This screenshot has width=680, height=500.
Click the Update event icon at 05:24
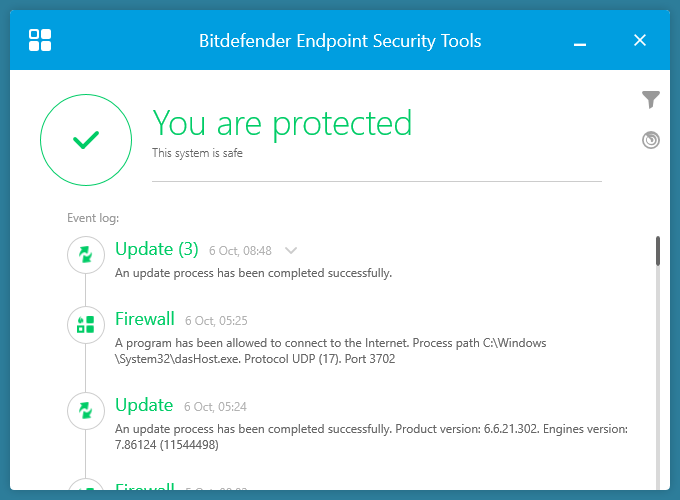point(86,410)
